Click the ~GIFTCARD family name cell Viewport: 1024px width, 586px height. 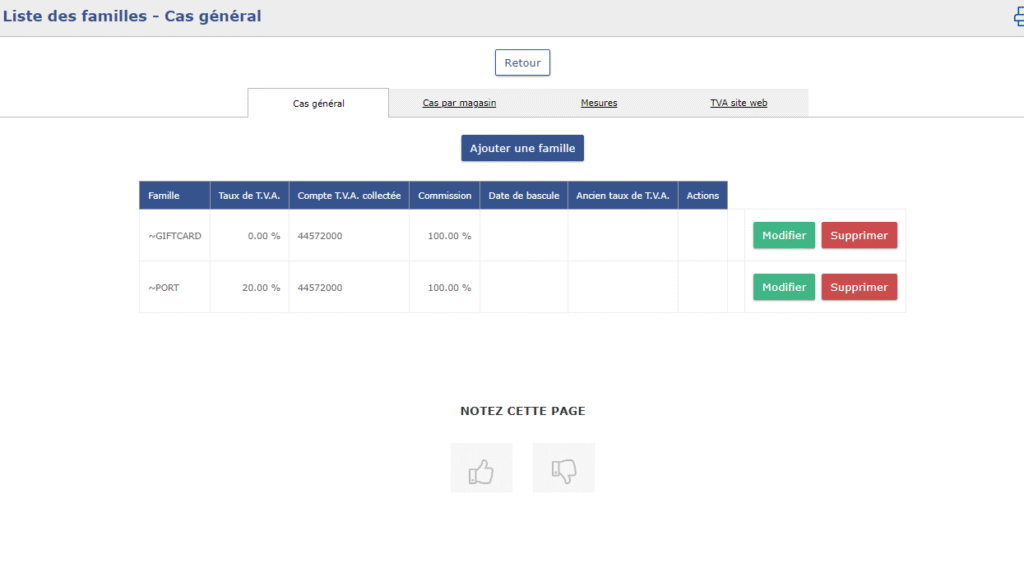(x=174, y=235)
